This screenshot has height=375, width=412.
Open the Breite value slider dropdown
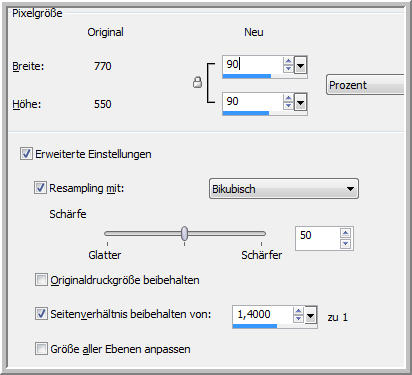click(300, 65)
